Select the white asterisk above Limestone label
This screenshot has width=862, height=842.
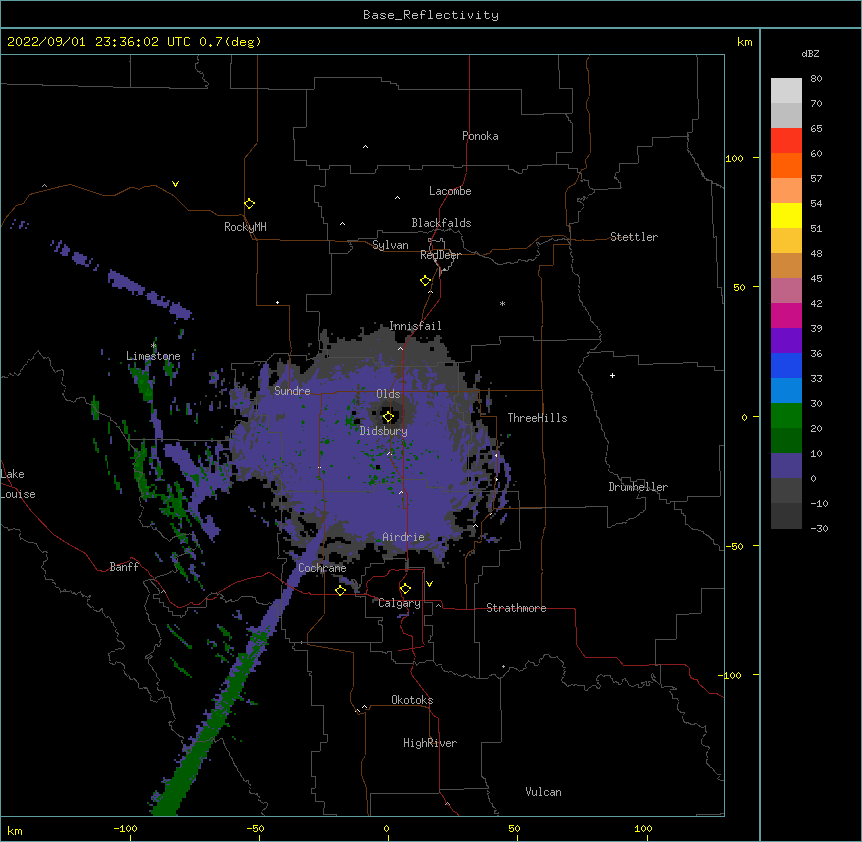click(154, 346)
